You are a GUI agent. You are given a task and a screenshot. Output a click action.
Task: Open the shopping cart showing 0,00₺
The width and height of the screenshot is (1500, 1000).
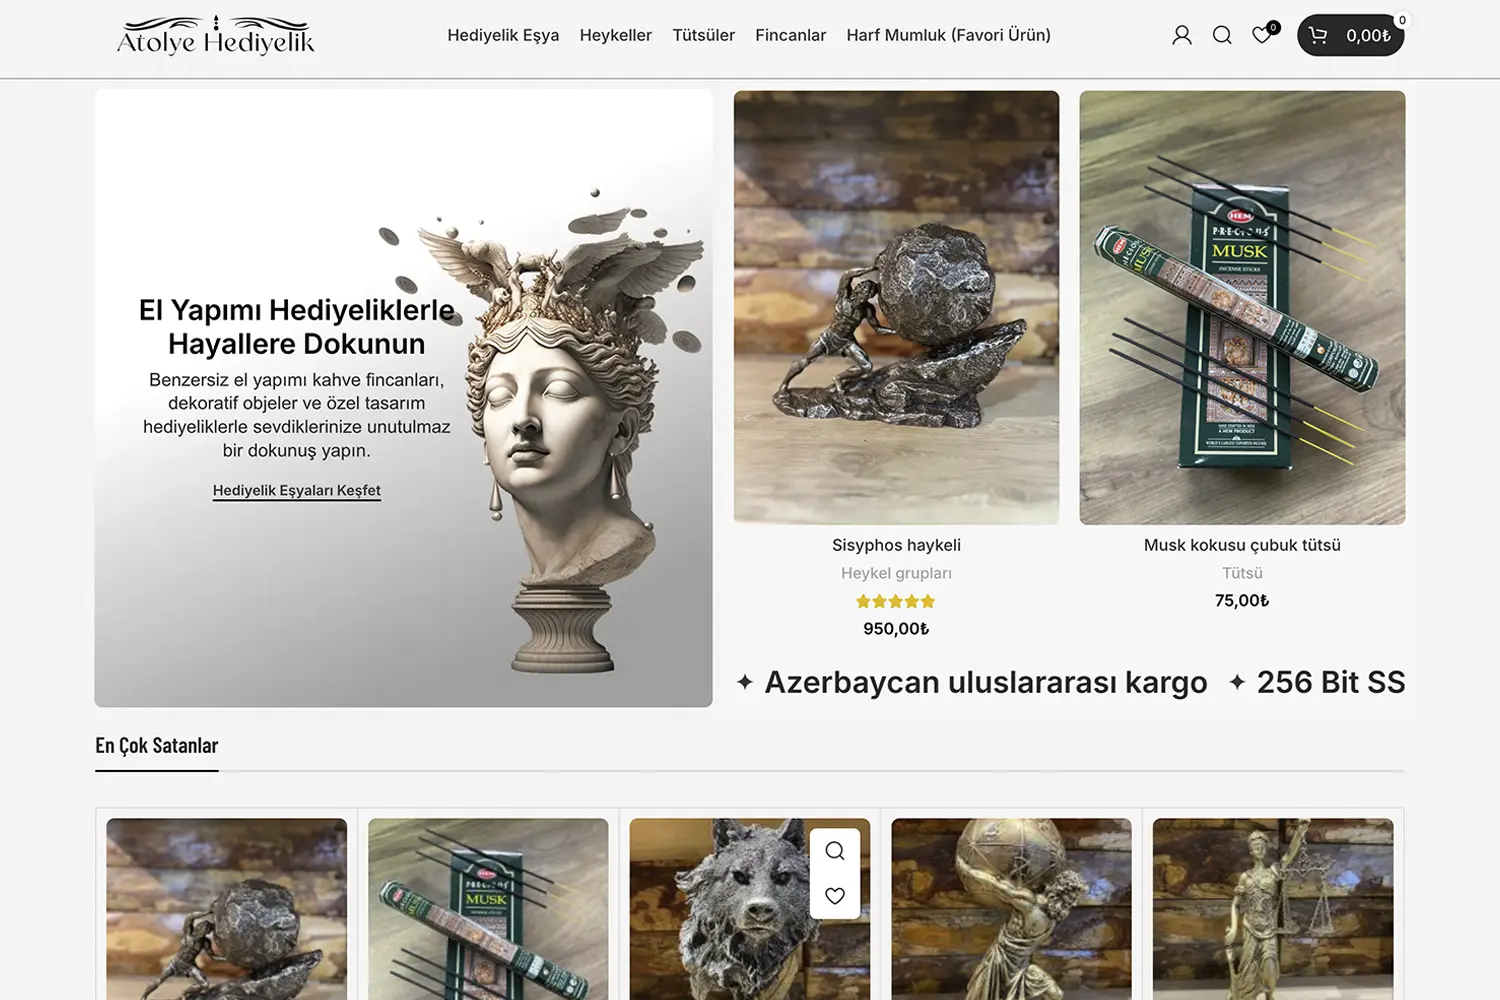pos(1350,36)
